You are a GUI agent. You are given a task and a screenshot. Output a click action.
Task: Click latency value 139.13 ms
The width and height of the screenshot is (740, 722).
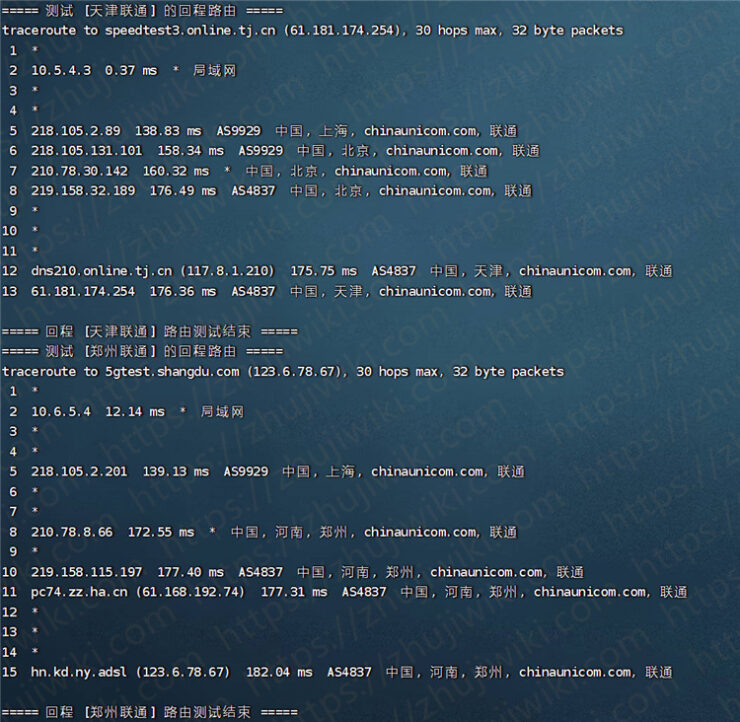(176, 472)
